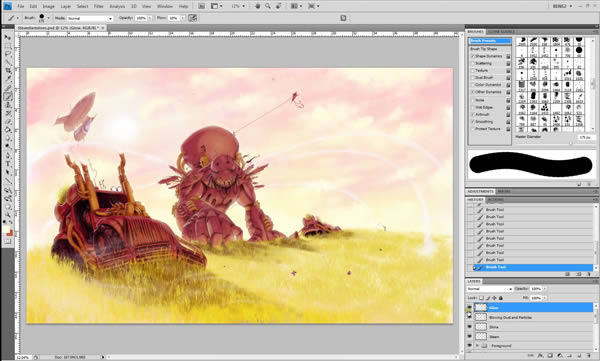Open the Flow slider arrow in options bar
The width and height of the screenshot is (600, 361).
coord(183,18)
